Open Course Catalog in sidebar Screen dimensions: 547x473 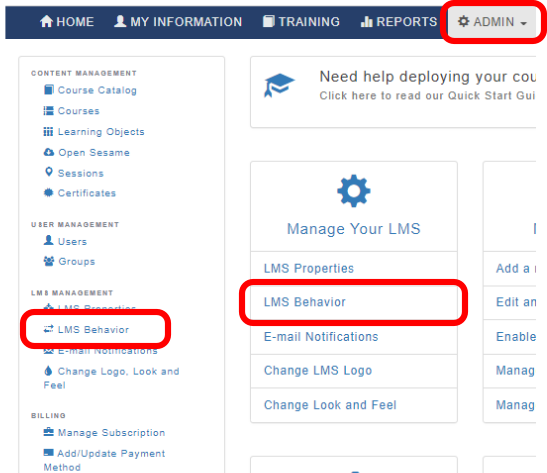tap(97, 90)
